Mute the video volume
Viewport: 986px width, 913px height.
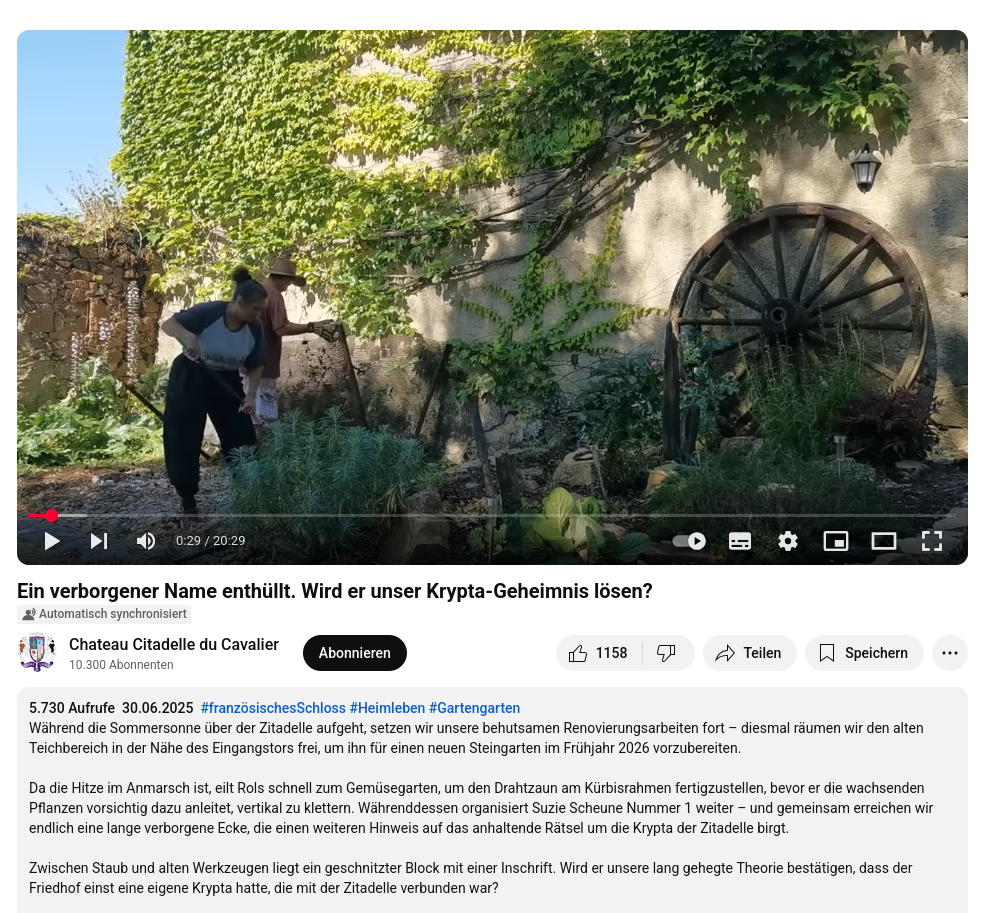pos(146,541)
